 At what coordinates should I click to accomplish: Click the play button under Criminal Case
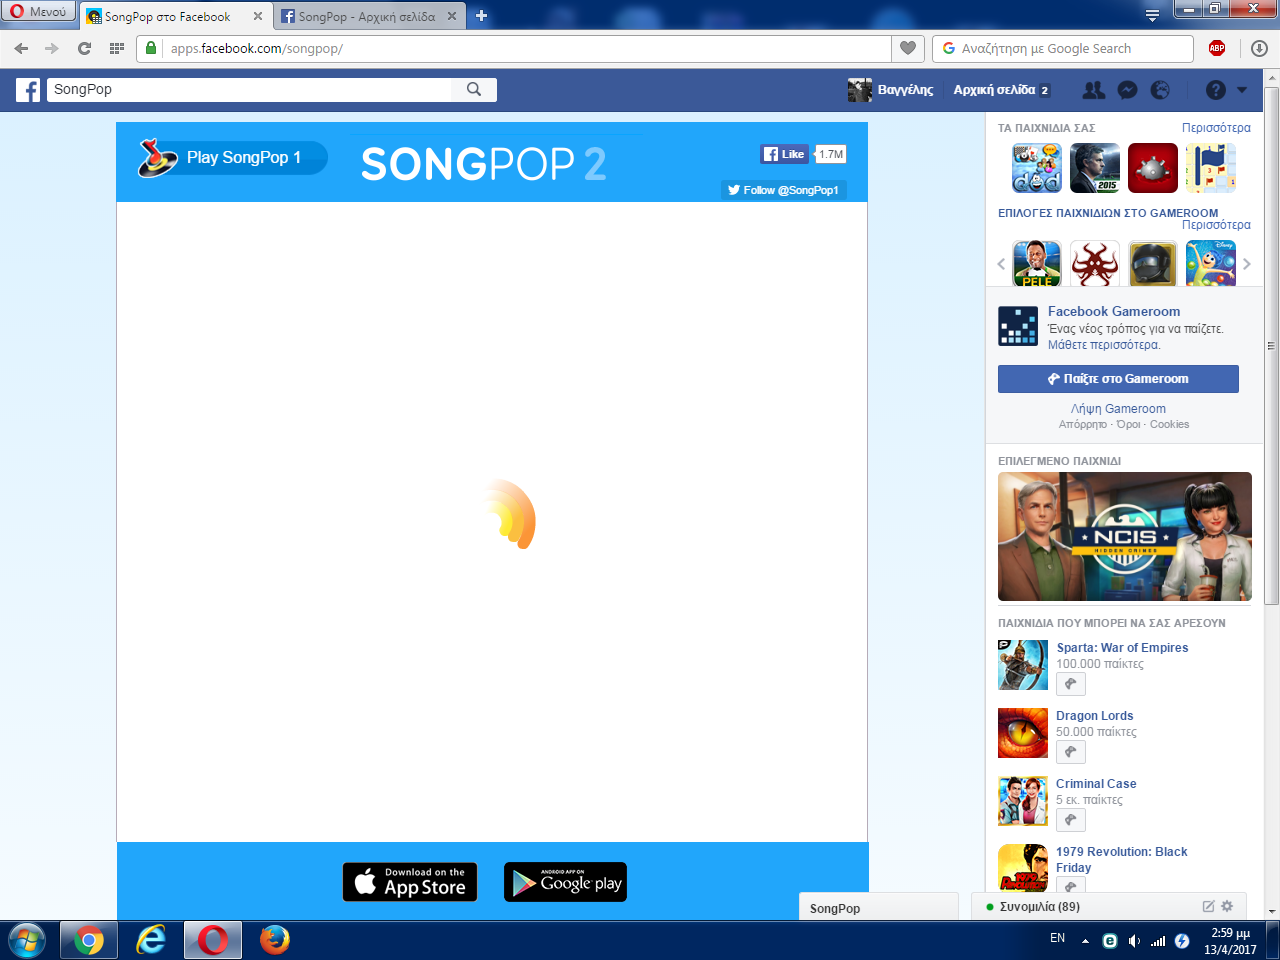click(x=1071, y=820)
